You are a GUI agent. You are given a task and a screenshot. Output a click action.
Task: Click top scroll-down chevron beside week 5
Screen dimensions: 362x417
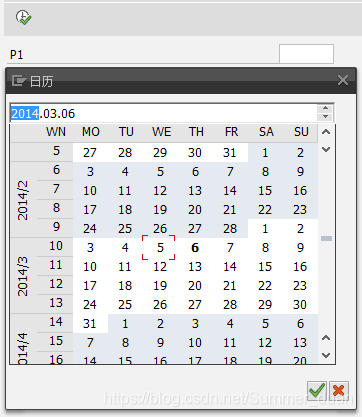326,150
